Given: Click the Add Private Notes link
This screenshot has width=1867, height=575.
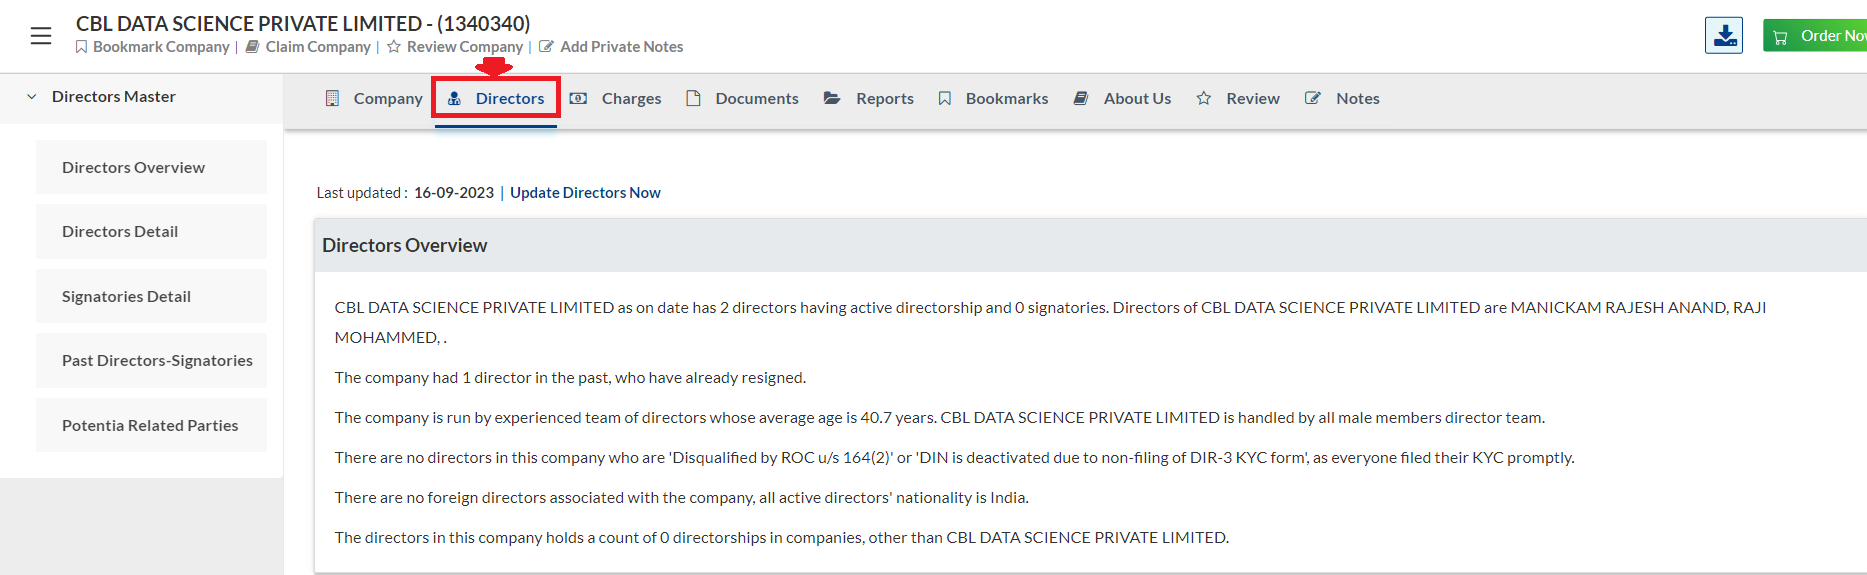Looking at the screenshot, I should click(x=622, y=47).
